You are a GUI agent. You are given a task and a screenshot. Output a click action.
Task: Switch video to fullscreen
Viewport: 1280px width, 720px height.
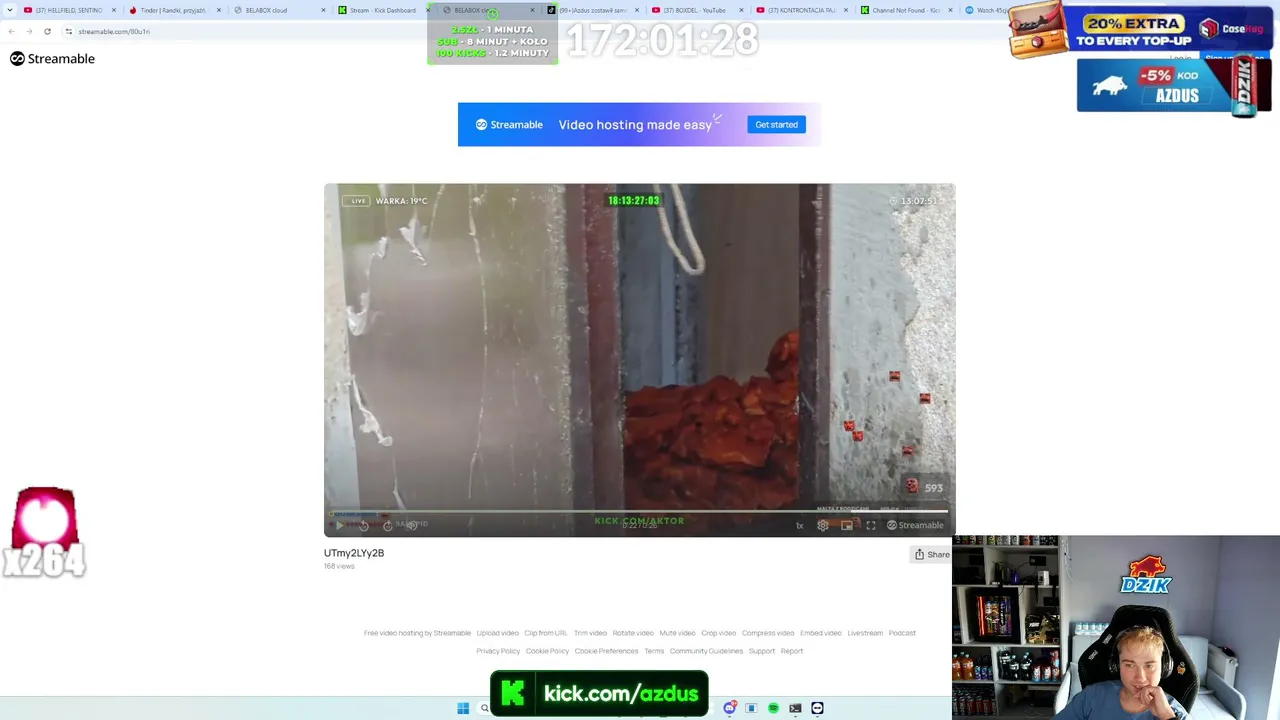point(871,525)
